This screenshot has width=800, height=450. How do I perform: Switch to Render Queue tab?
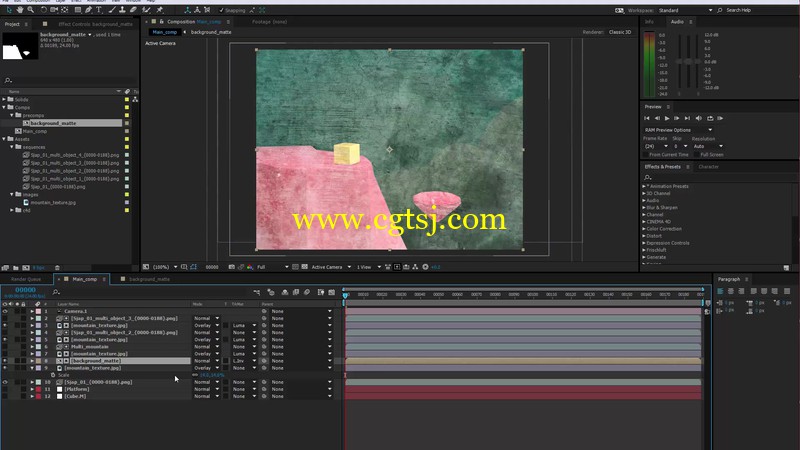click(26, 280)
